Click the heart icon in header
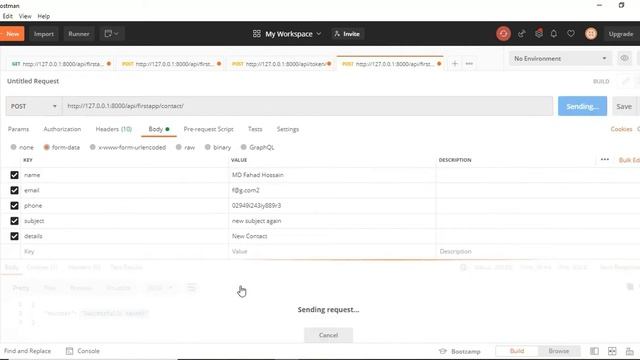Screen dimensions: 640x360 (x=571, y=33)
